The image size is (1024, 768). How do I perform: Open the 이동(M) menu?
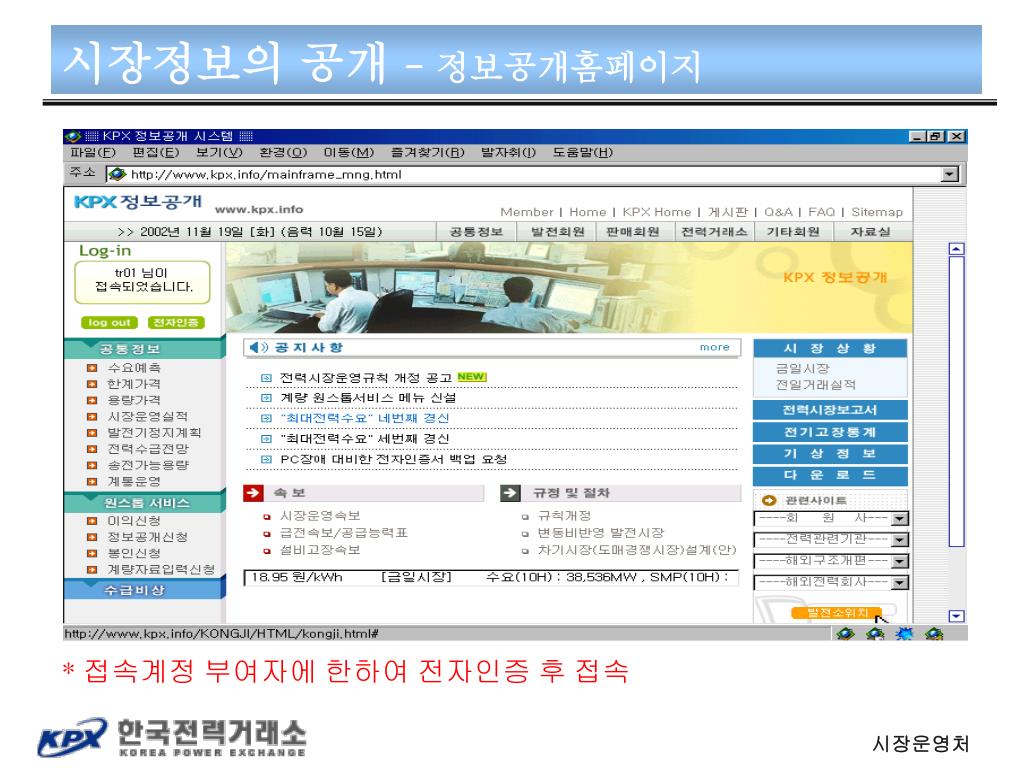(x=349, y=152)
